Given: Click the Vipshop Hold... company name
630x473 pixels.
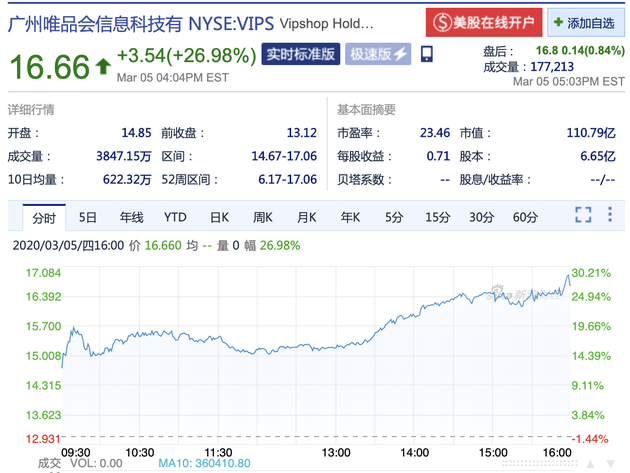Looking at the screenshot, I should tap(327, 24).
